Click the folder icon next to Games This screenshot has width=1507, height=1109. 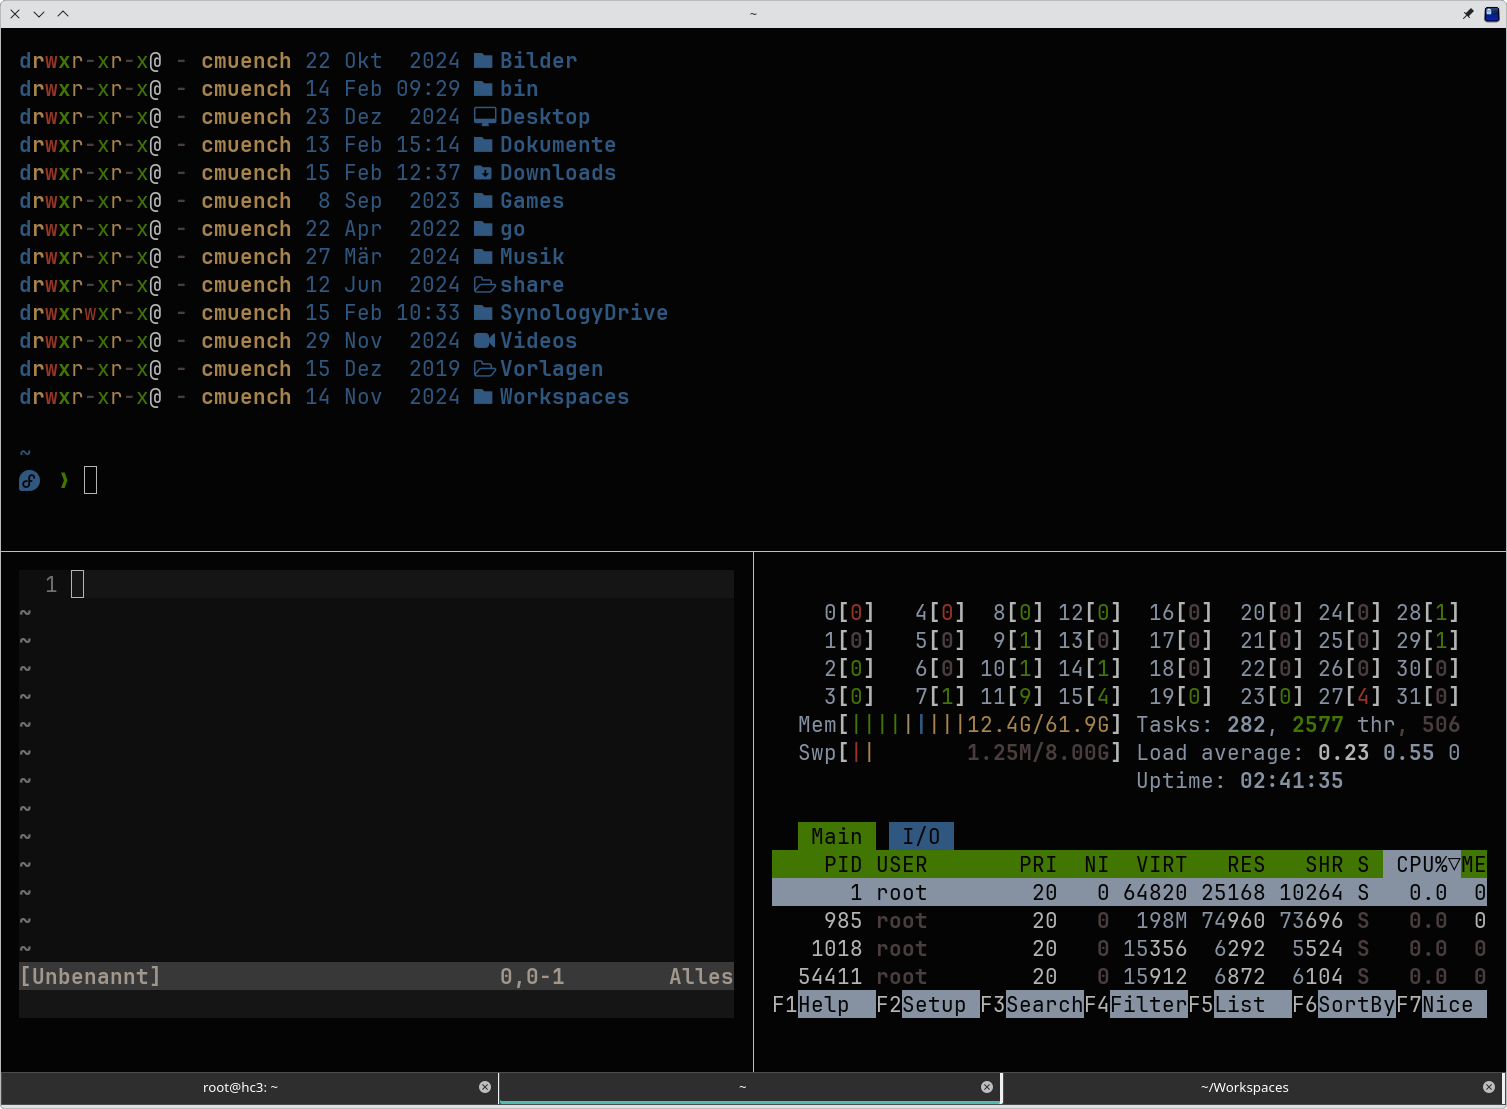pyautogui.click(x=483, y=201)
